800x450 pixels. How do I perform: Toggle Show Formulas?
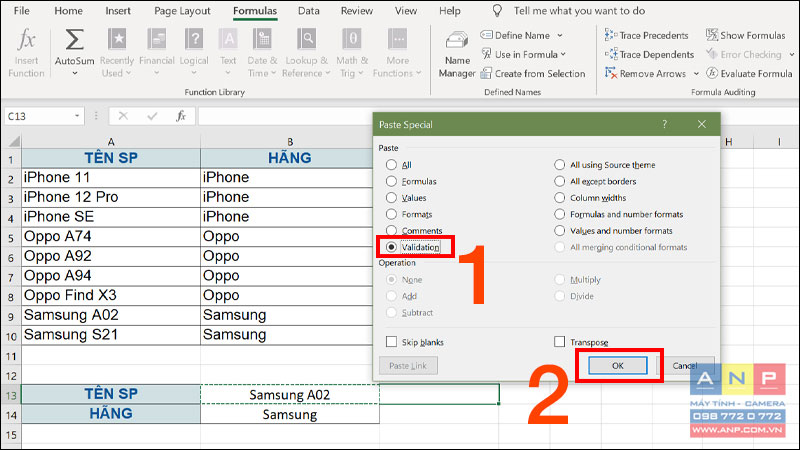click(x=746, y=35)
